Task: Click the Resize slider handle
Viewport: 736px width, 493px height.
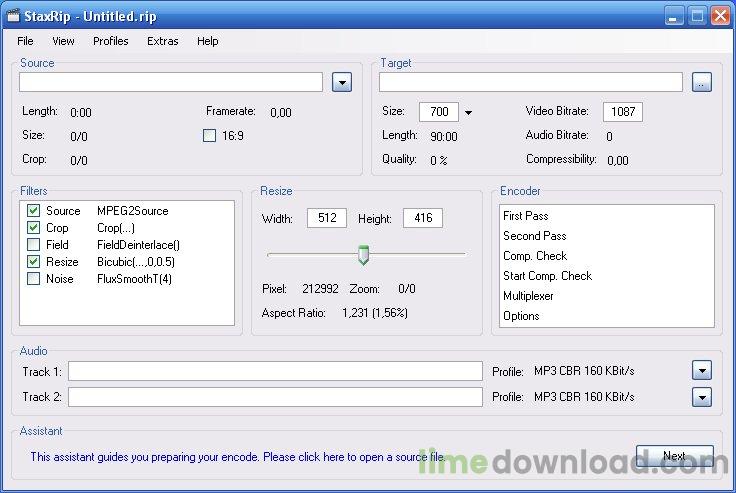Action: click(363, 256)
